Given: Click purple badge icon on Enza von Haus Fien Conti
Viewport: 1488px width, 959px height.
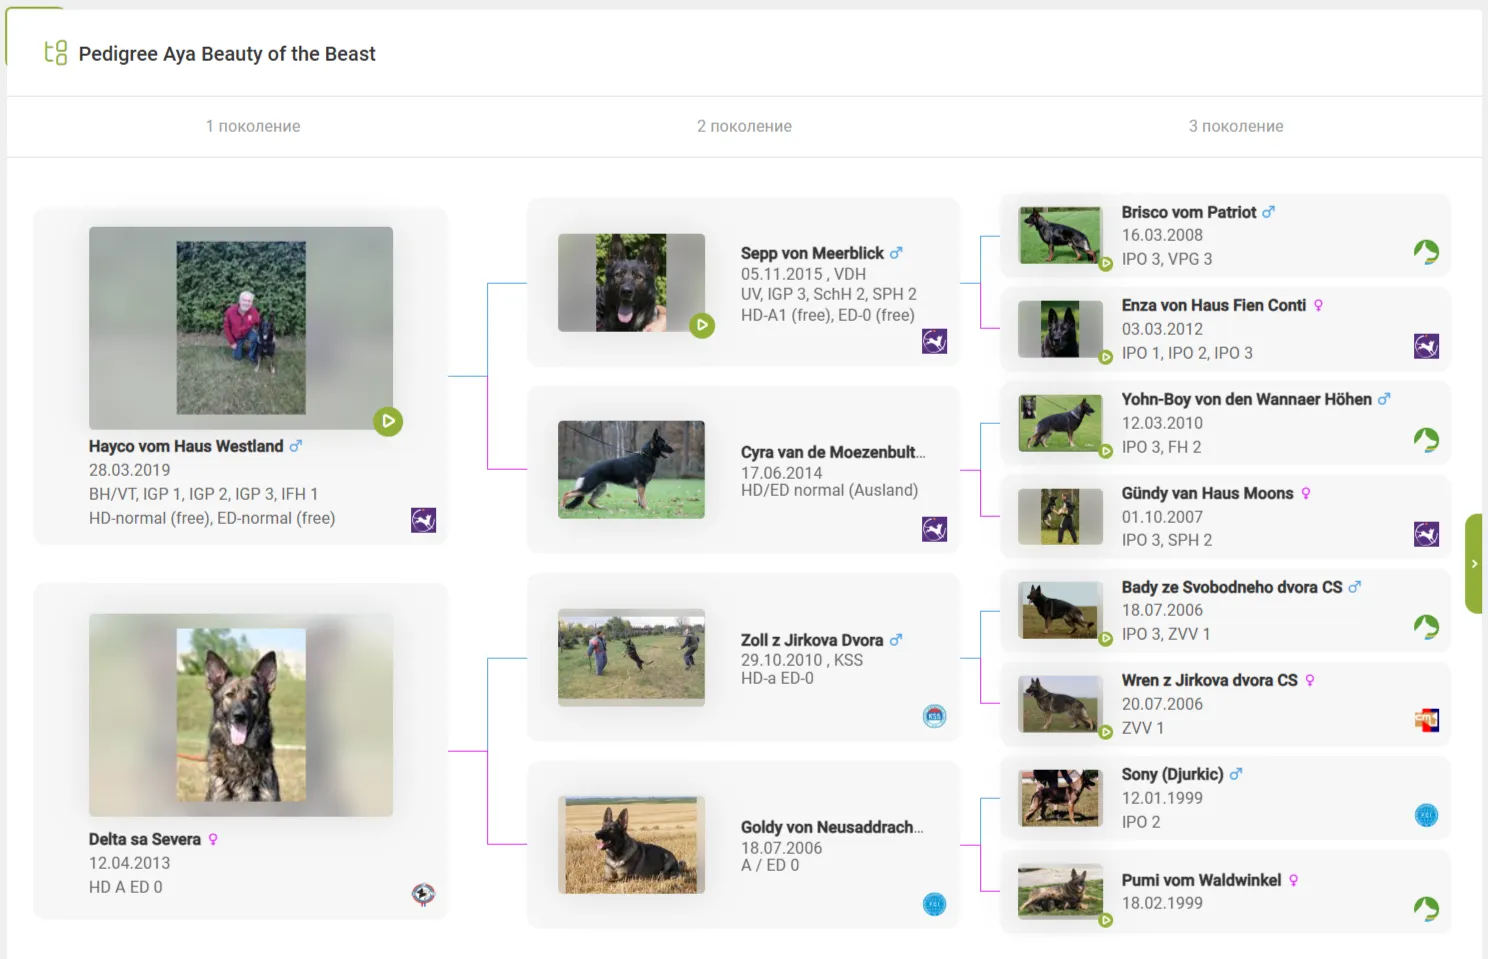Looking at the screenshot, I should pos(1426,347).
